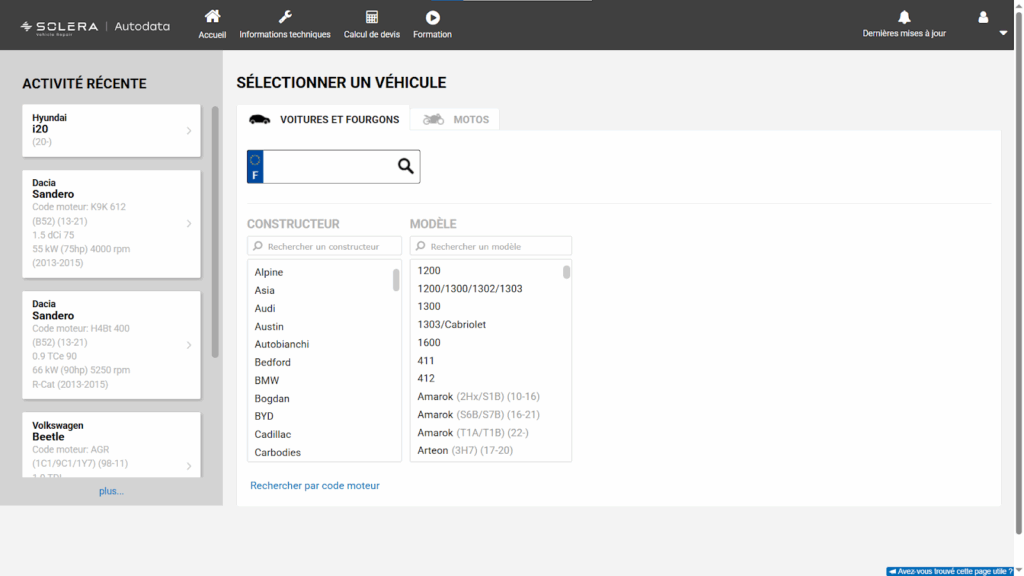Select Amarok (S6B/S7B) (16-21)
The width and height of the screenshot is (1024, 576).
(x=478, y=415)
